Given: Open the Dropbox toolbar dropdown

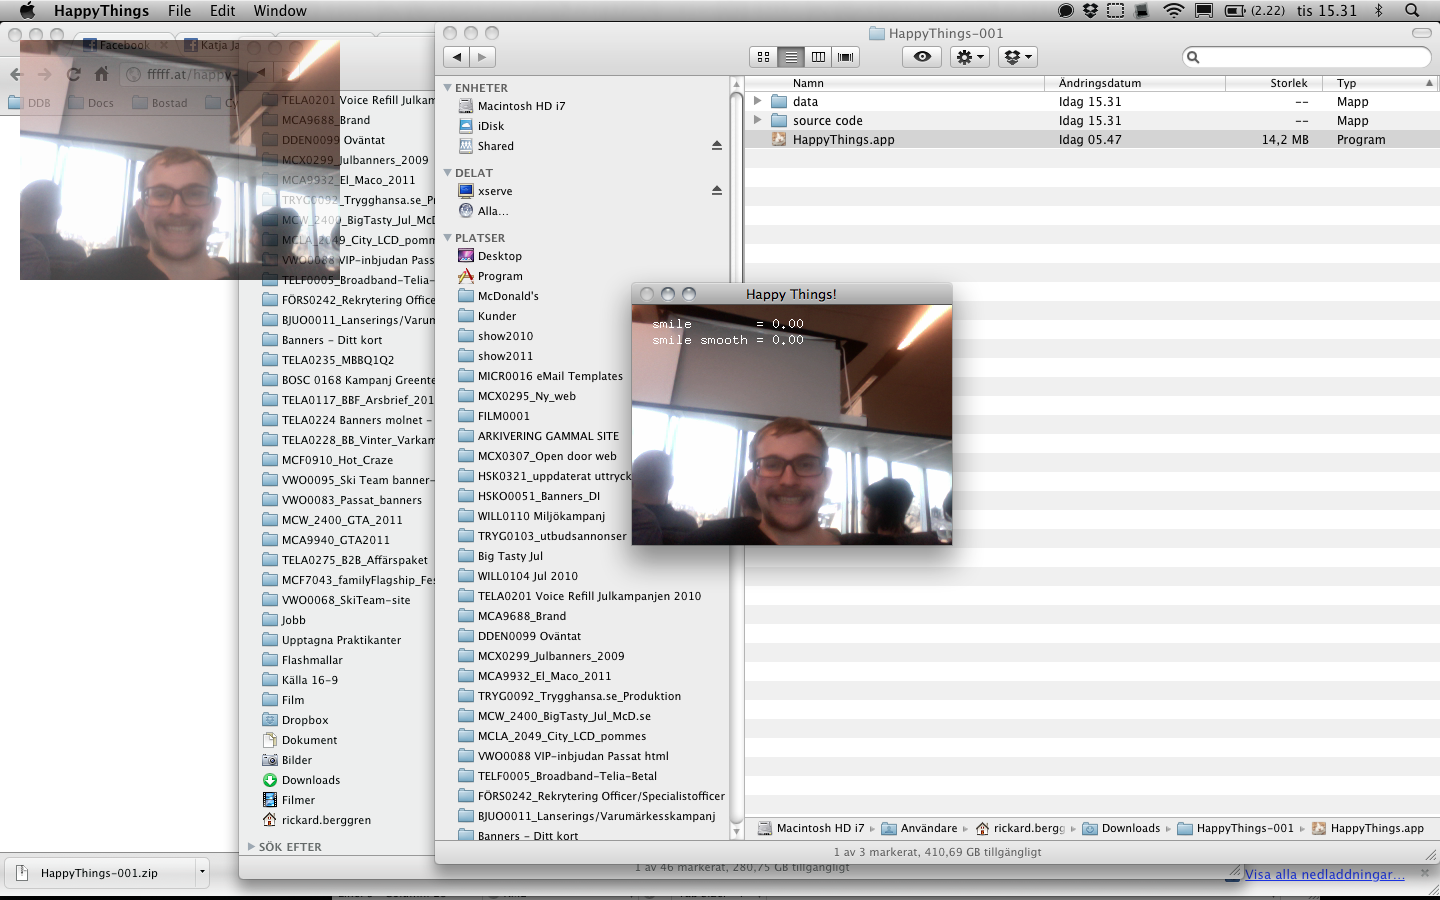Looking at the screenshot, I should 1018,57.
